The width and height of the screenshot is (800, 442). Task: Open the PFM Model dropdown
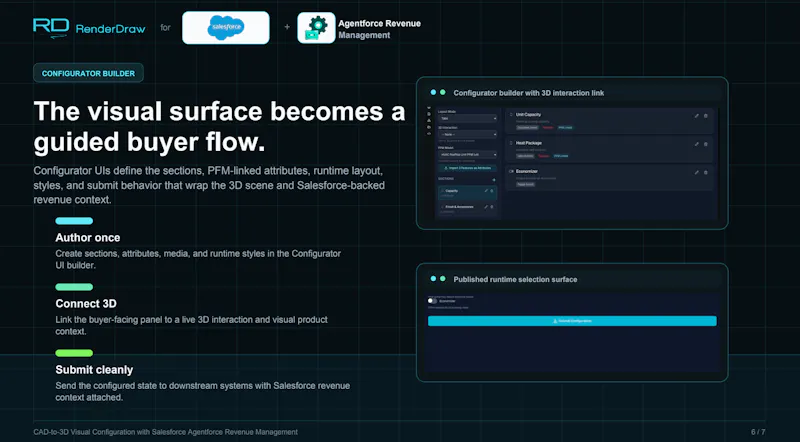(467, 154)
